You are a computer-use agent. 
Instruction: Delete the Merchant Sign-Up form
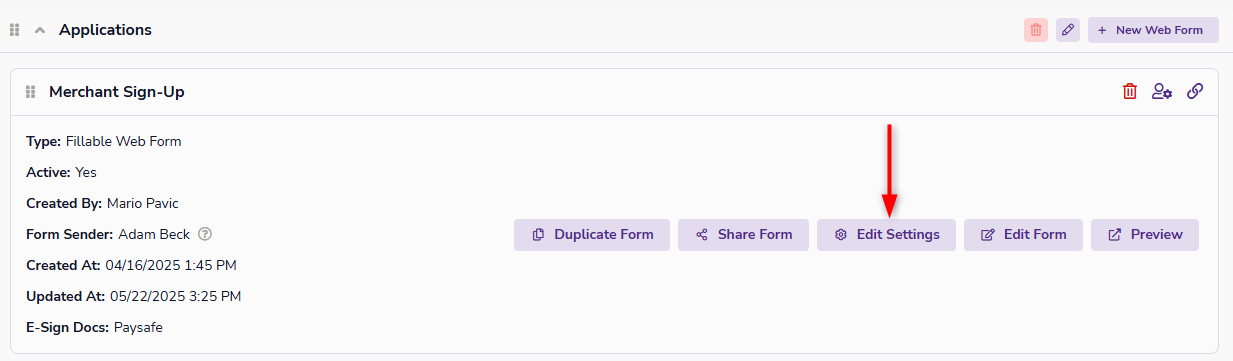coord(1130,92)
